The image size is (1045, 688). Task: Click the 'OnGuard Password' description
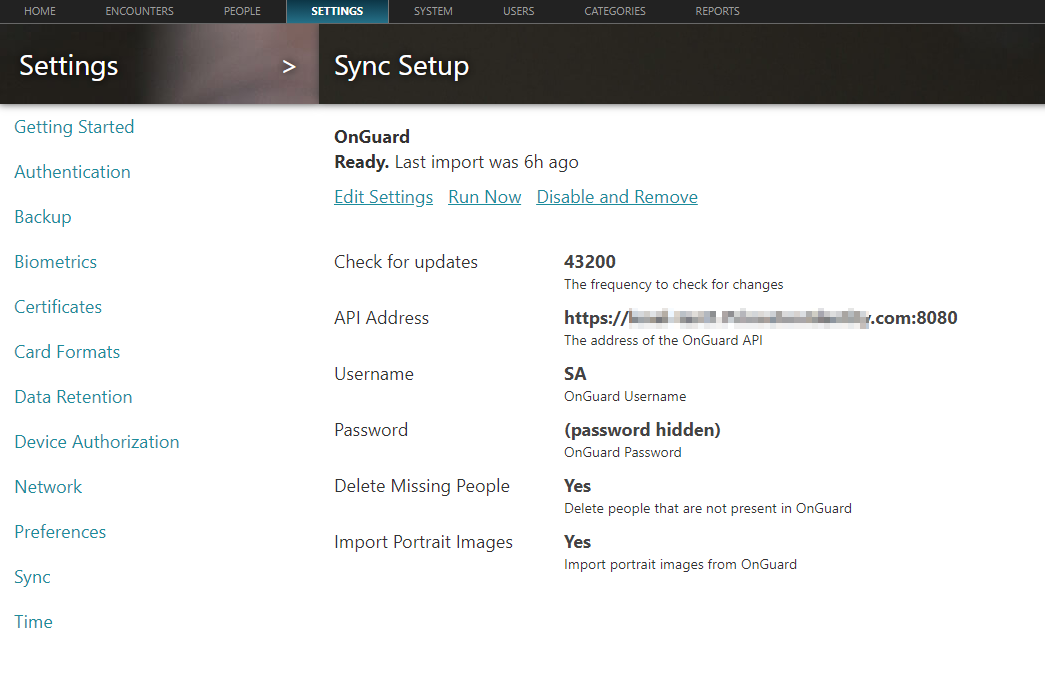pyautogui.click(x=622, y=453)
